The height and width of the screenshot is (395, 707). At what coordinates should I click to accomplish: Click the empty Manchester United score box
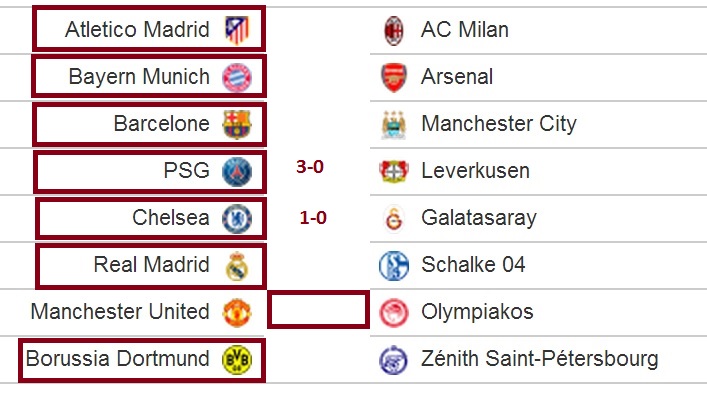(318, 309)
